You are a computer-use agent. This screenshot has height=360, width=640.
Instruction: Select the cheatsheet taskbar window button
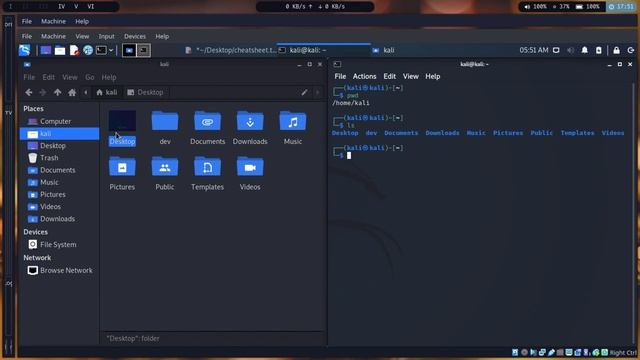(231, 50)
